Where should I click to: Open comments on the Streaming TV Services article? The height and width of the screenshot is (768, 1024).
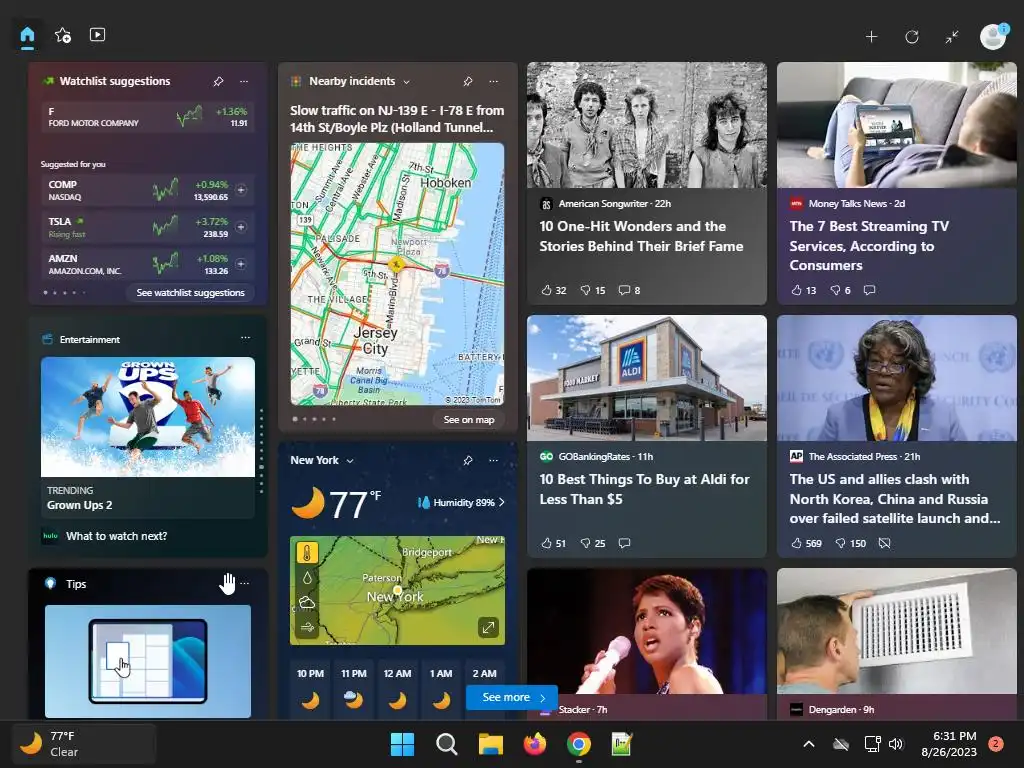[869, 290]
